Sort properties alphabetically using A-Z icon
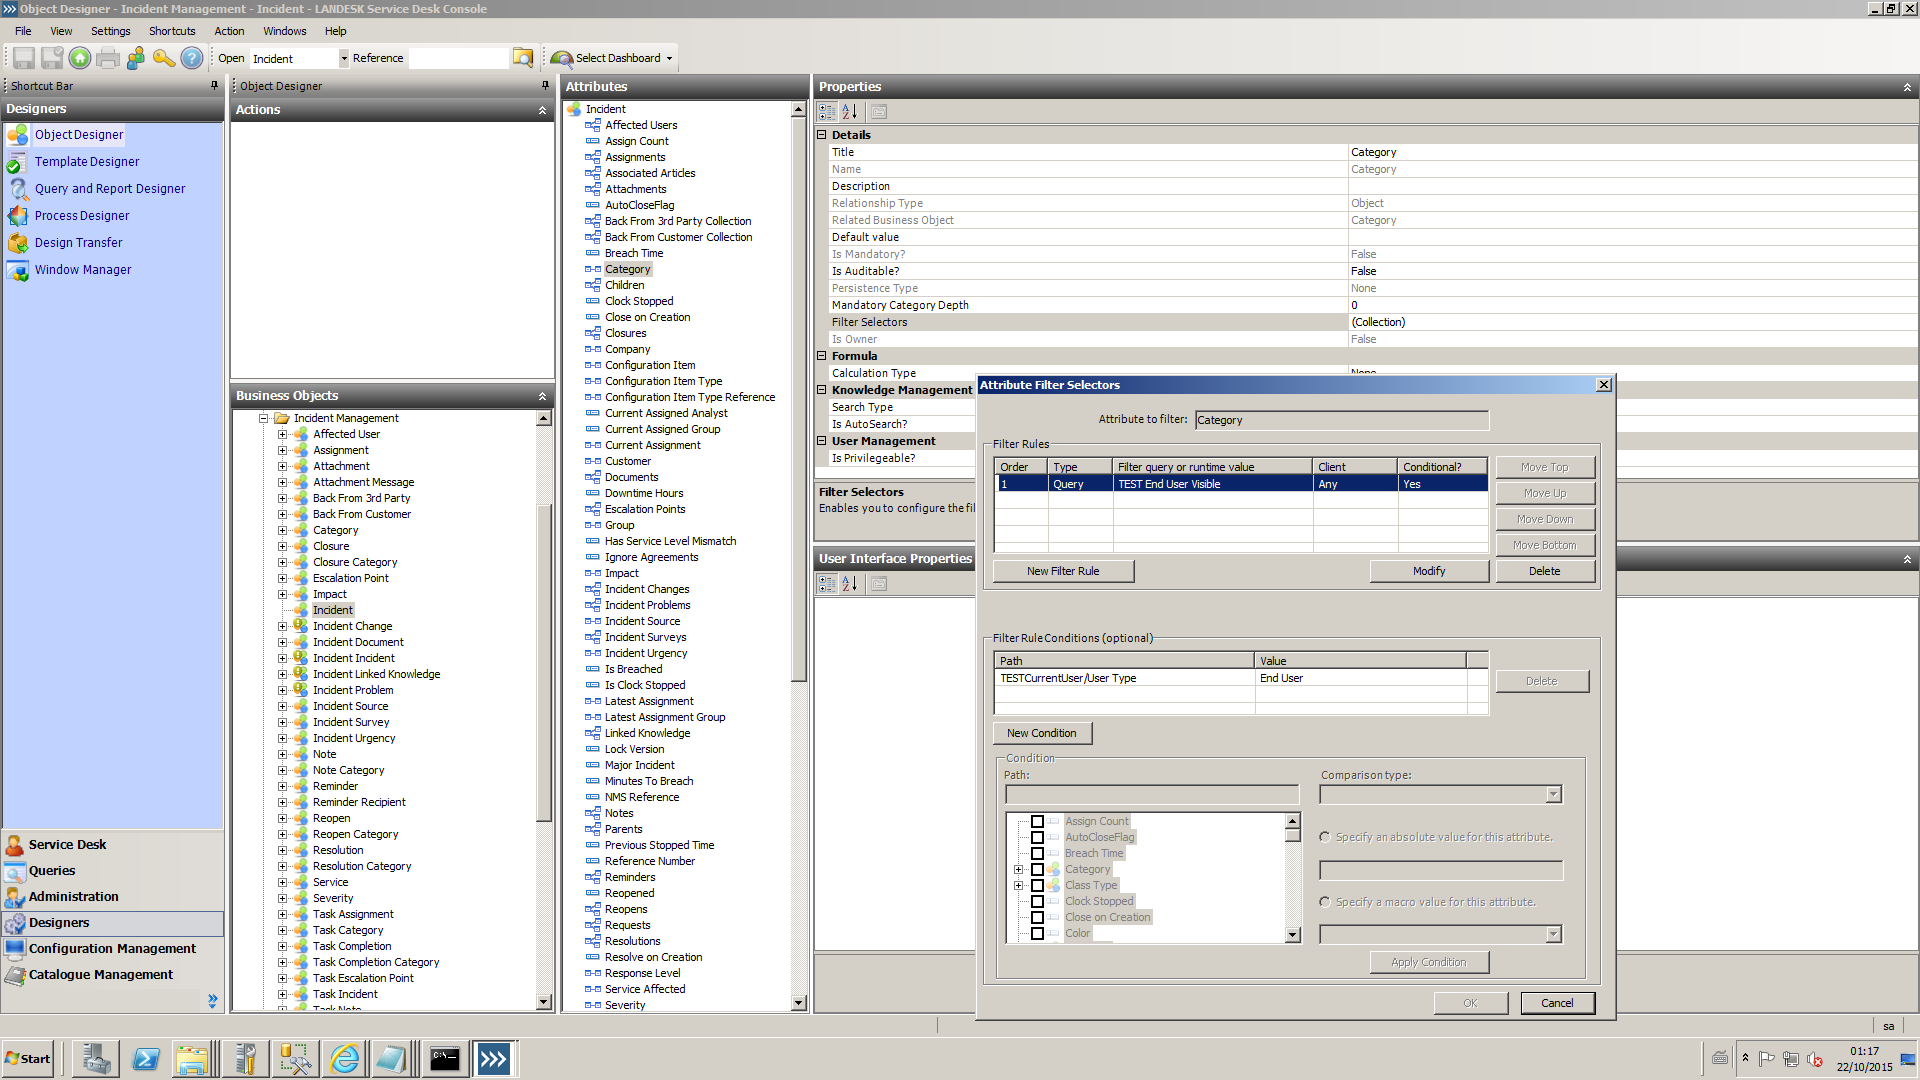 850,112
